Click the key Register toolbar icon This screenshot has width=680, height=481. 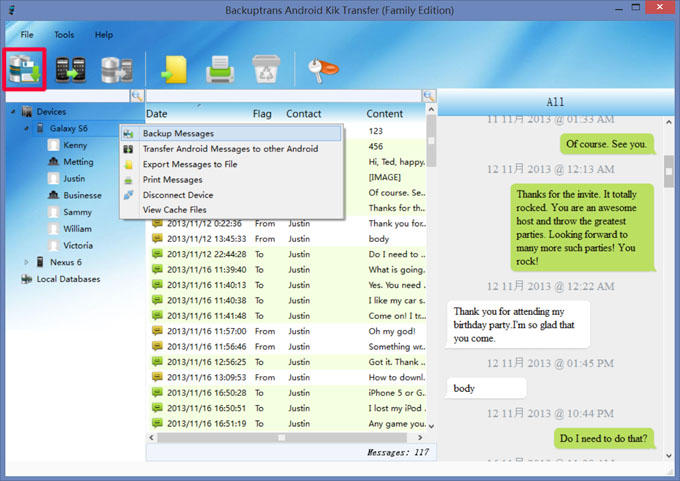tap(323, 69)
